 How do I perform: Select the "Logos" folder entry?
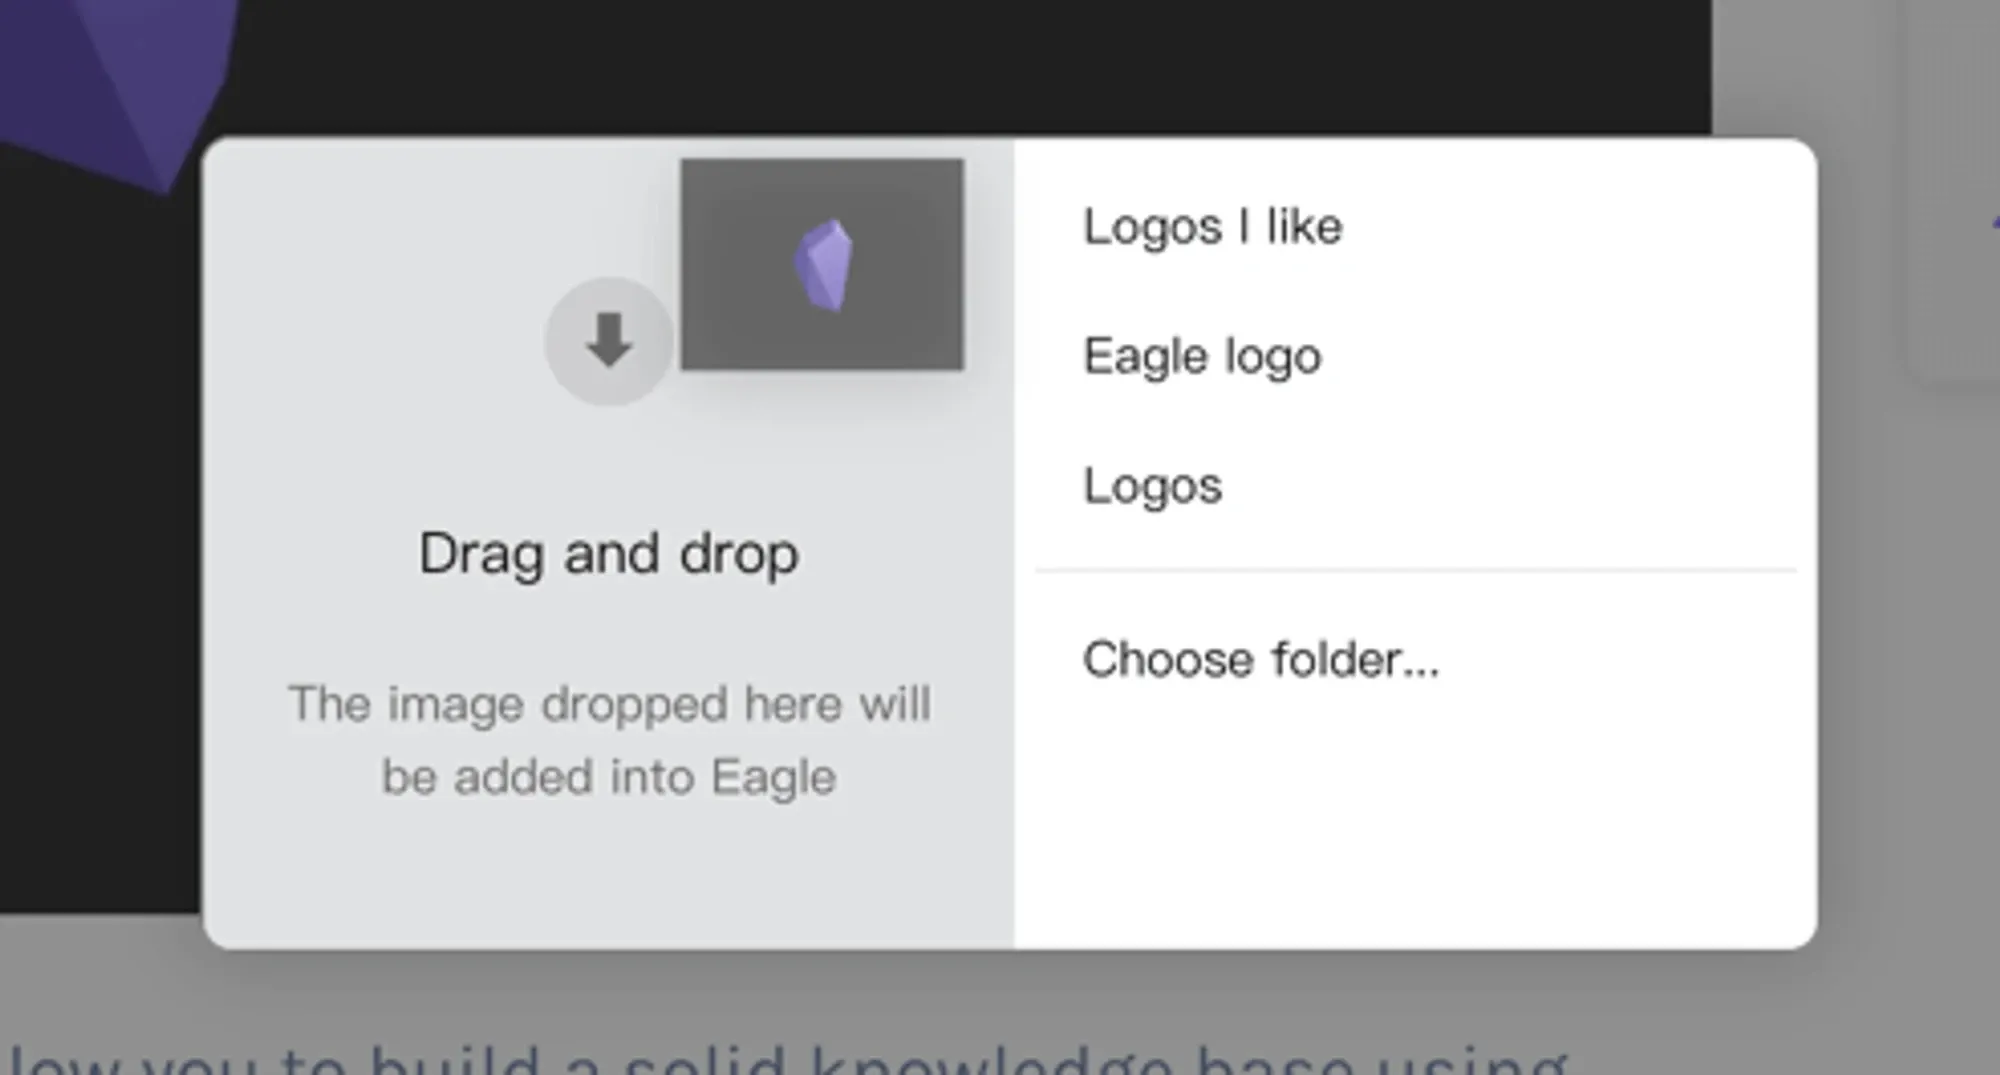(x=1152, y=487)
